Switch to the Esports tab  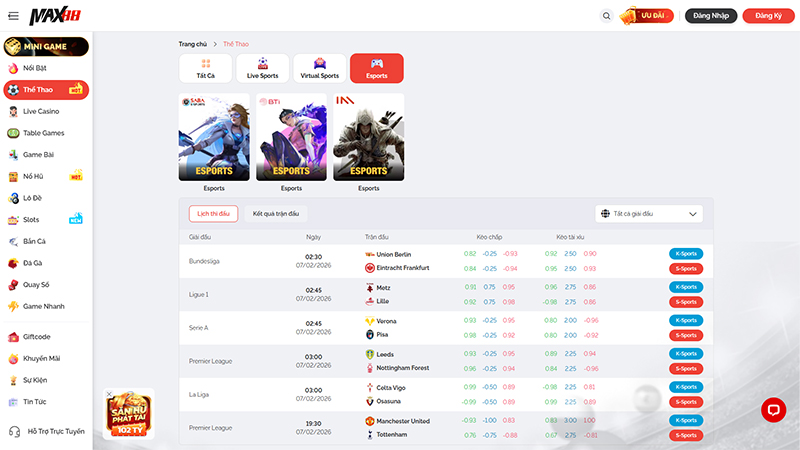click(x=377, y=68)
